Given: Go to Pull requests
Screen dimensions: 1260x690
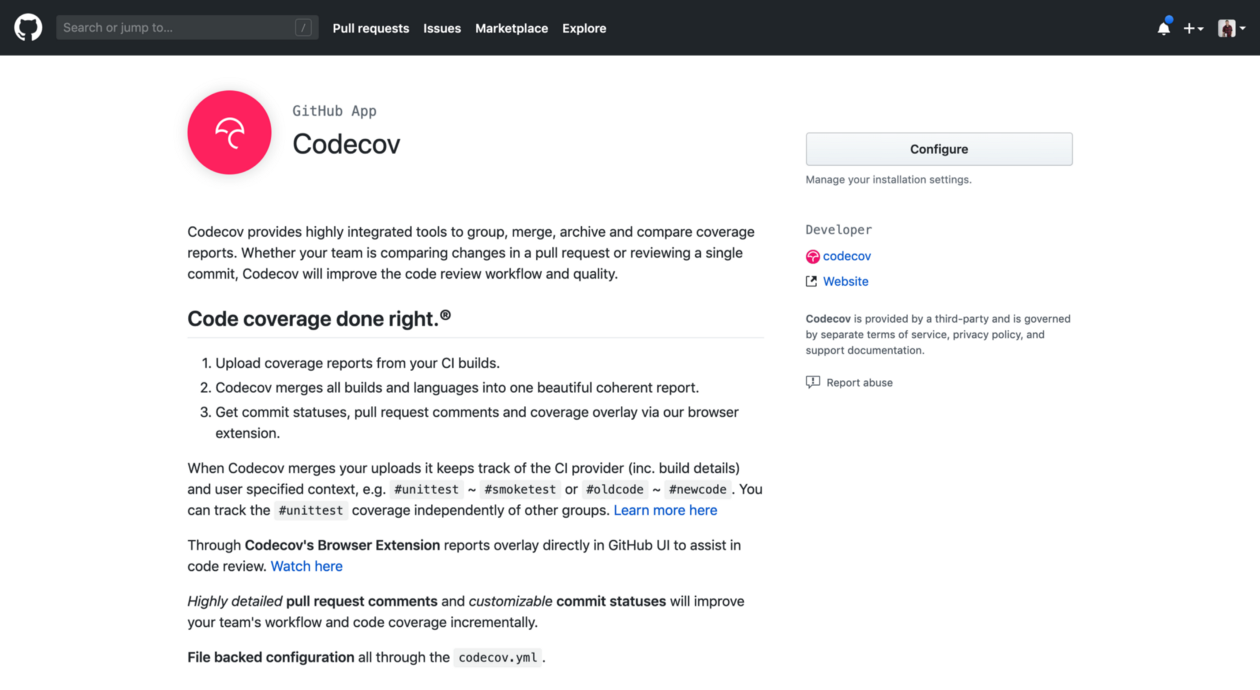Looking at the screenshot, I should [371, 28].
